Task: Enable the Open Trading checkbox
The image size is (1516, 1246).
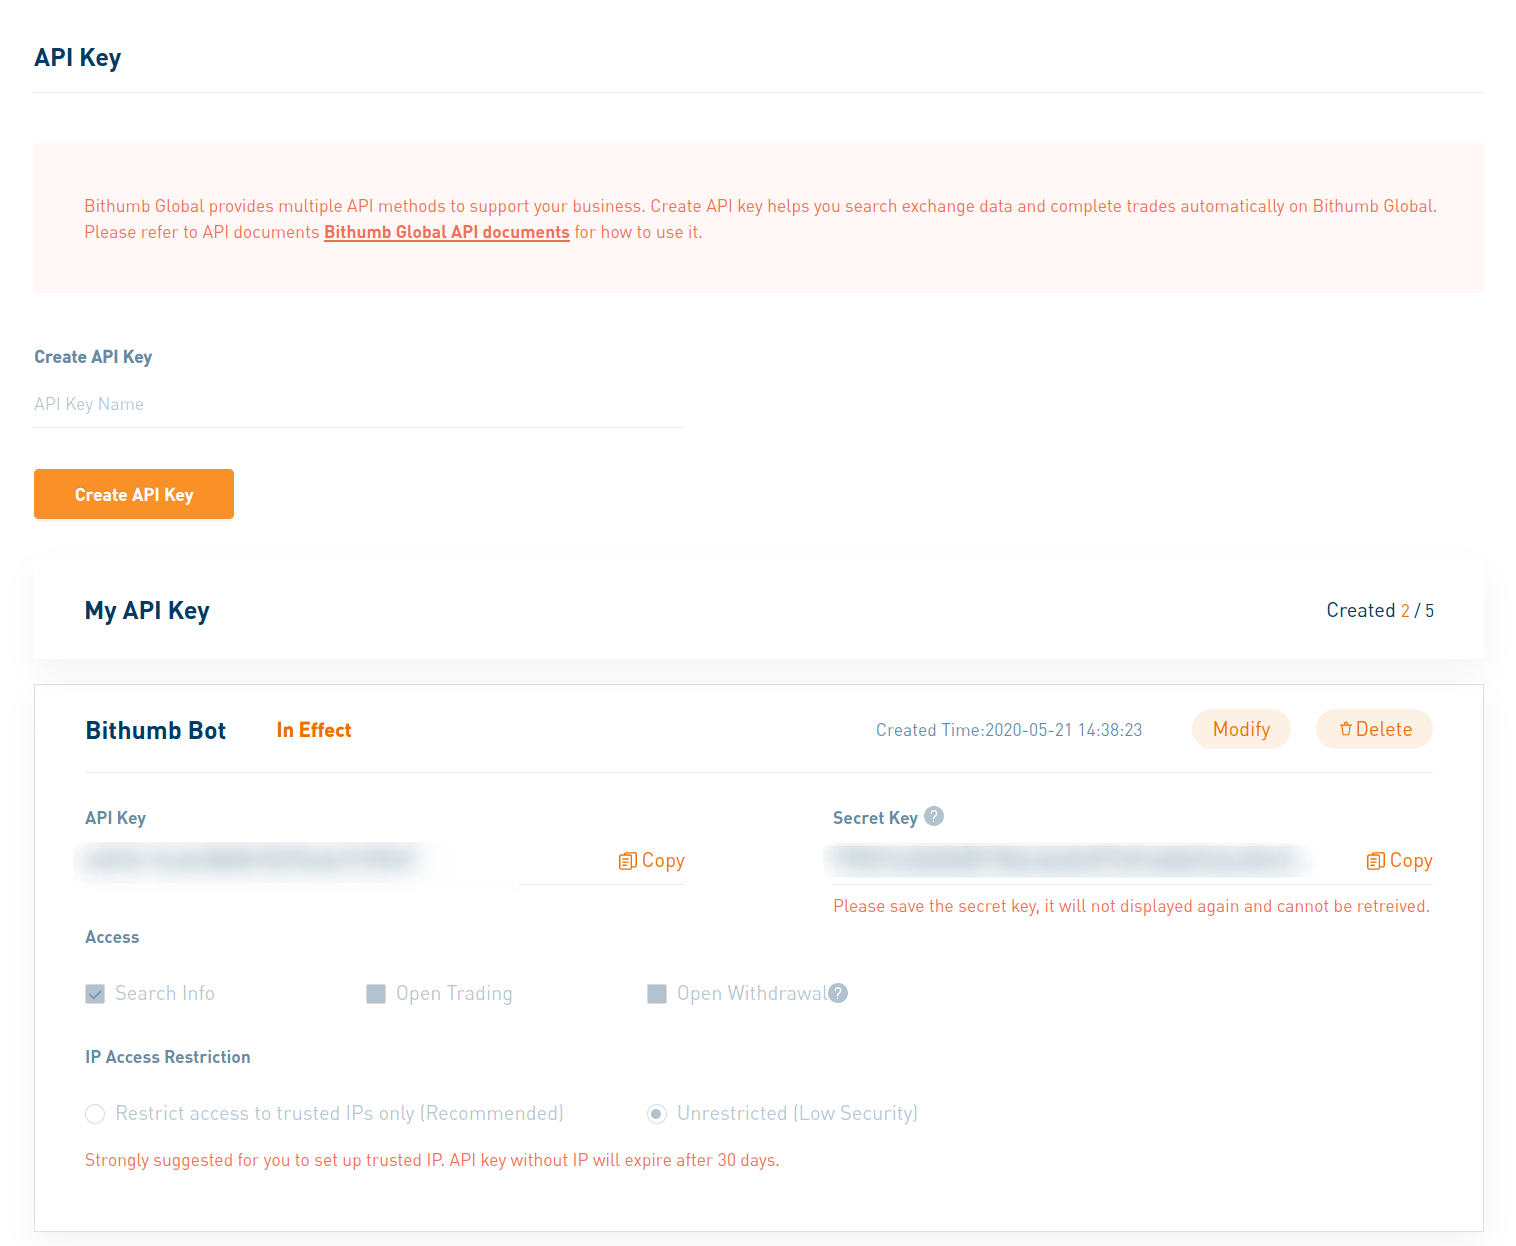Action: [376, 994]
